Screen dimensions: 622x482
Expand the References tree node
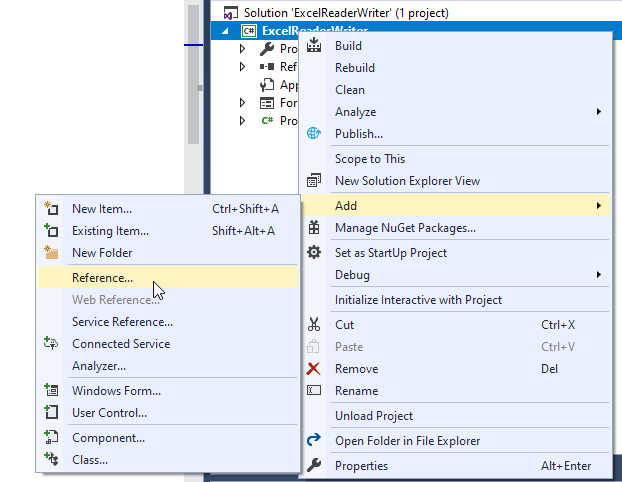coord(243,67)
